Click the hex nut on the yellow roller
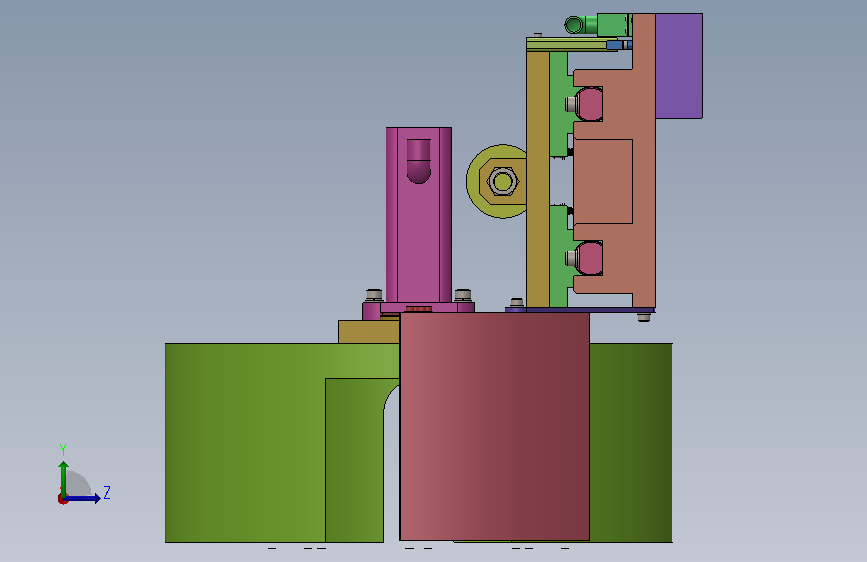Screen dimensions: 867x562 pos(503,181)
